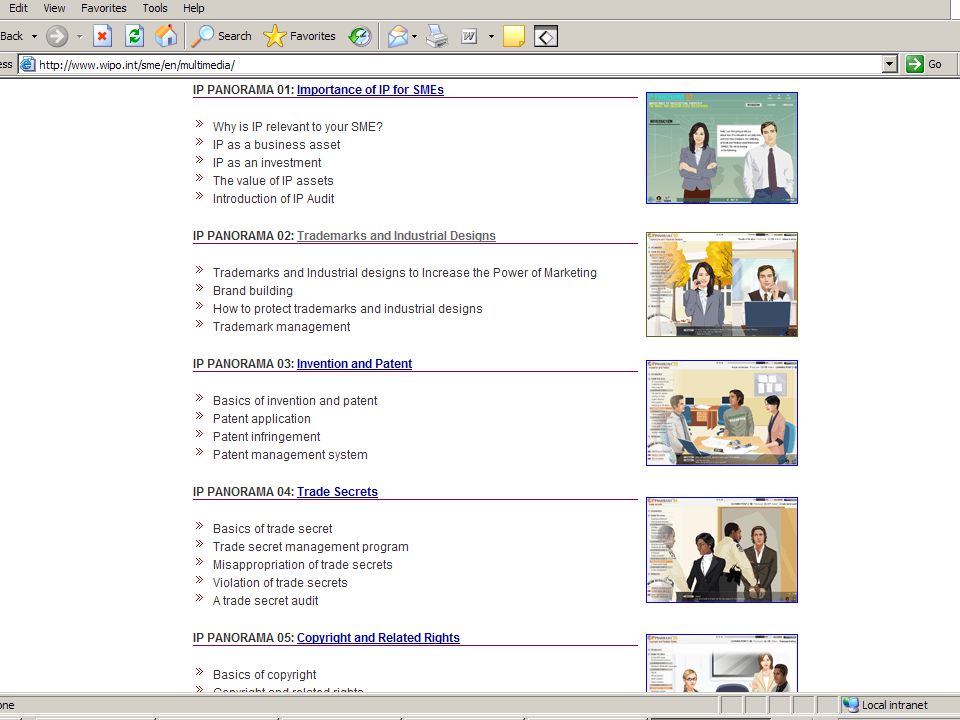Viewport: 960px width, 720px height.
Task: Go to the Home page icon
Action: (x=166, y=36)
